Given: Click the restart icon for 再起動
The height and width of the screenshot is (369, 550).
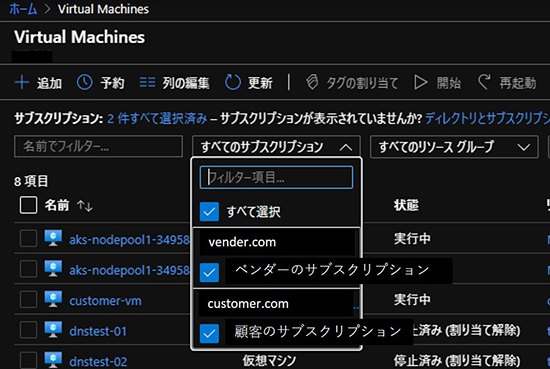Looking at the screenshot, I should point(484,83).
